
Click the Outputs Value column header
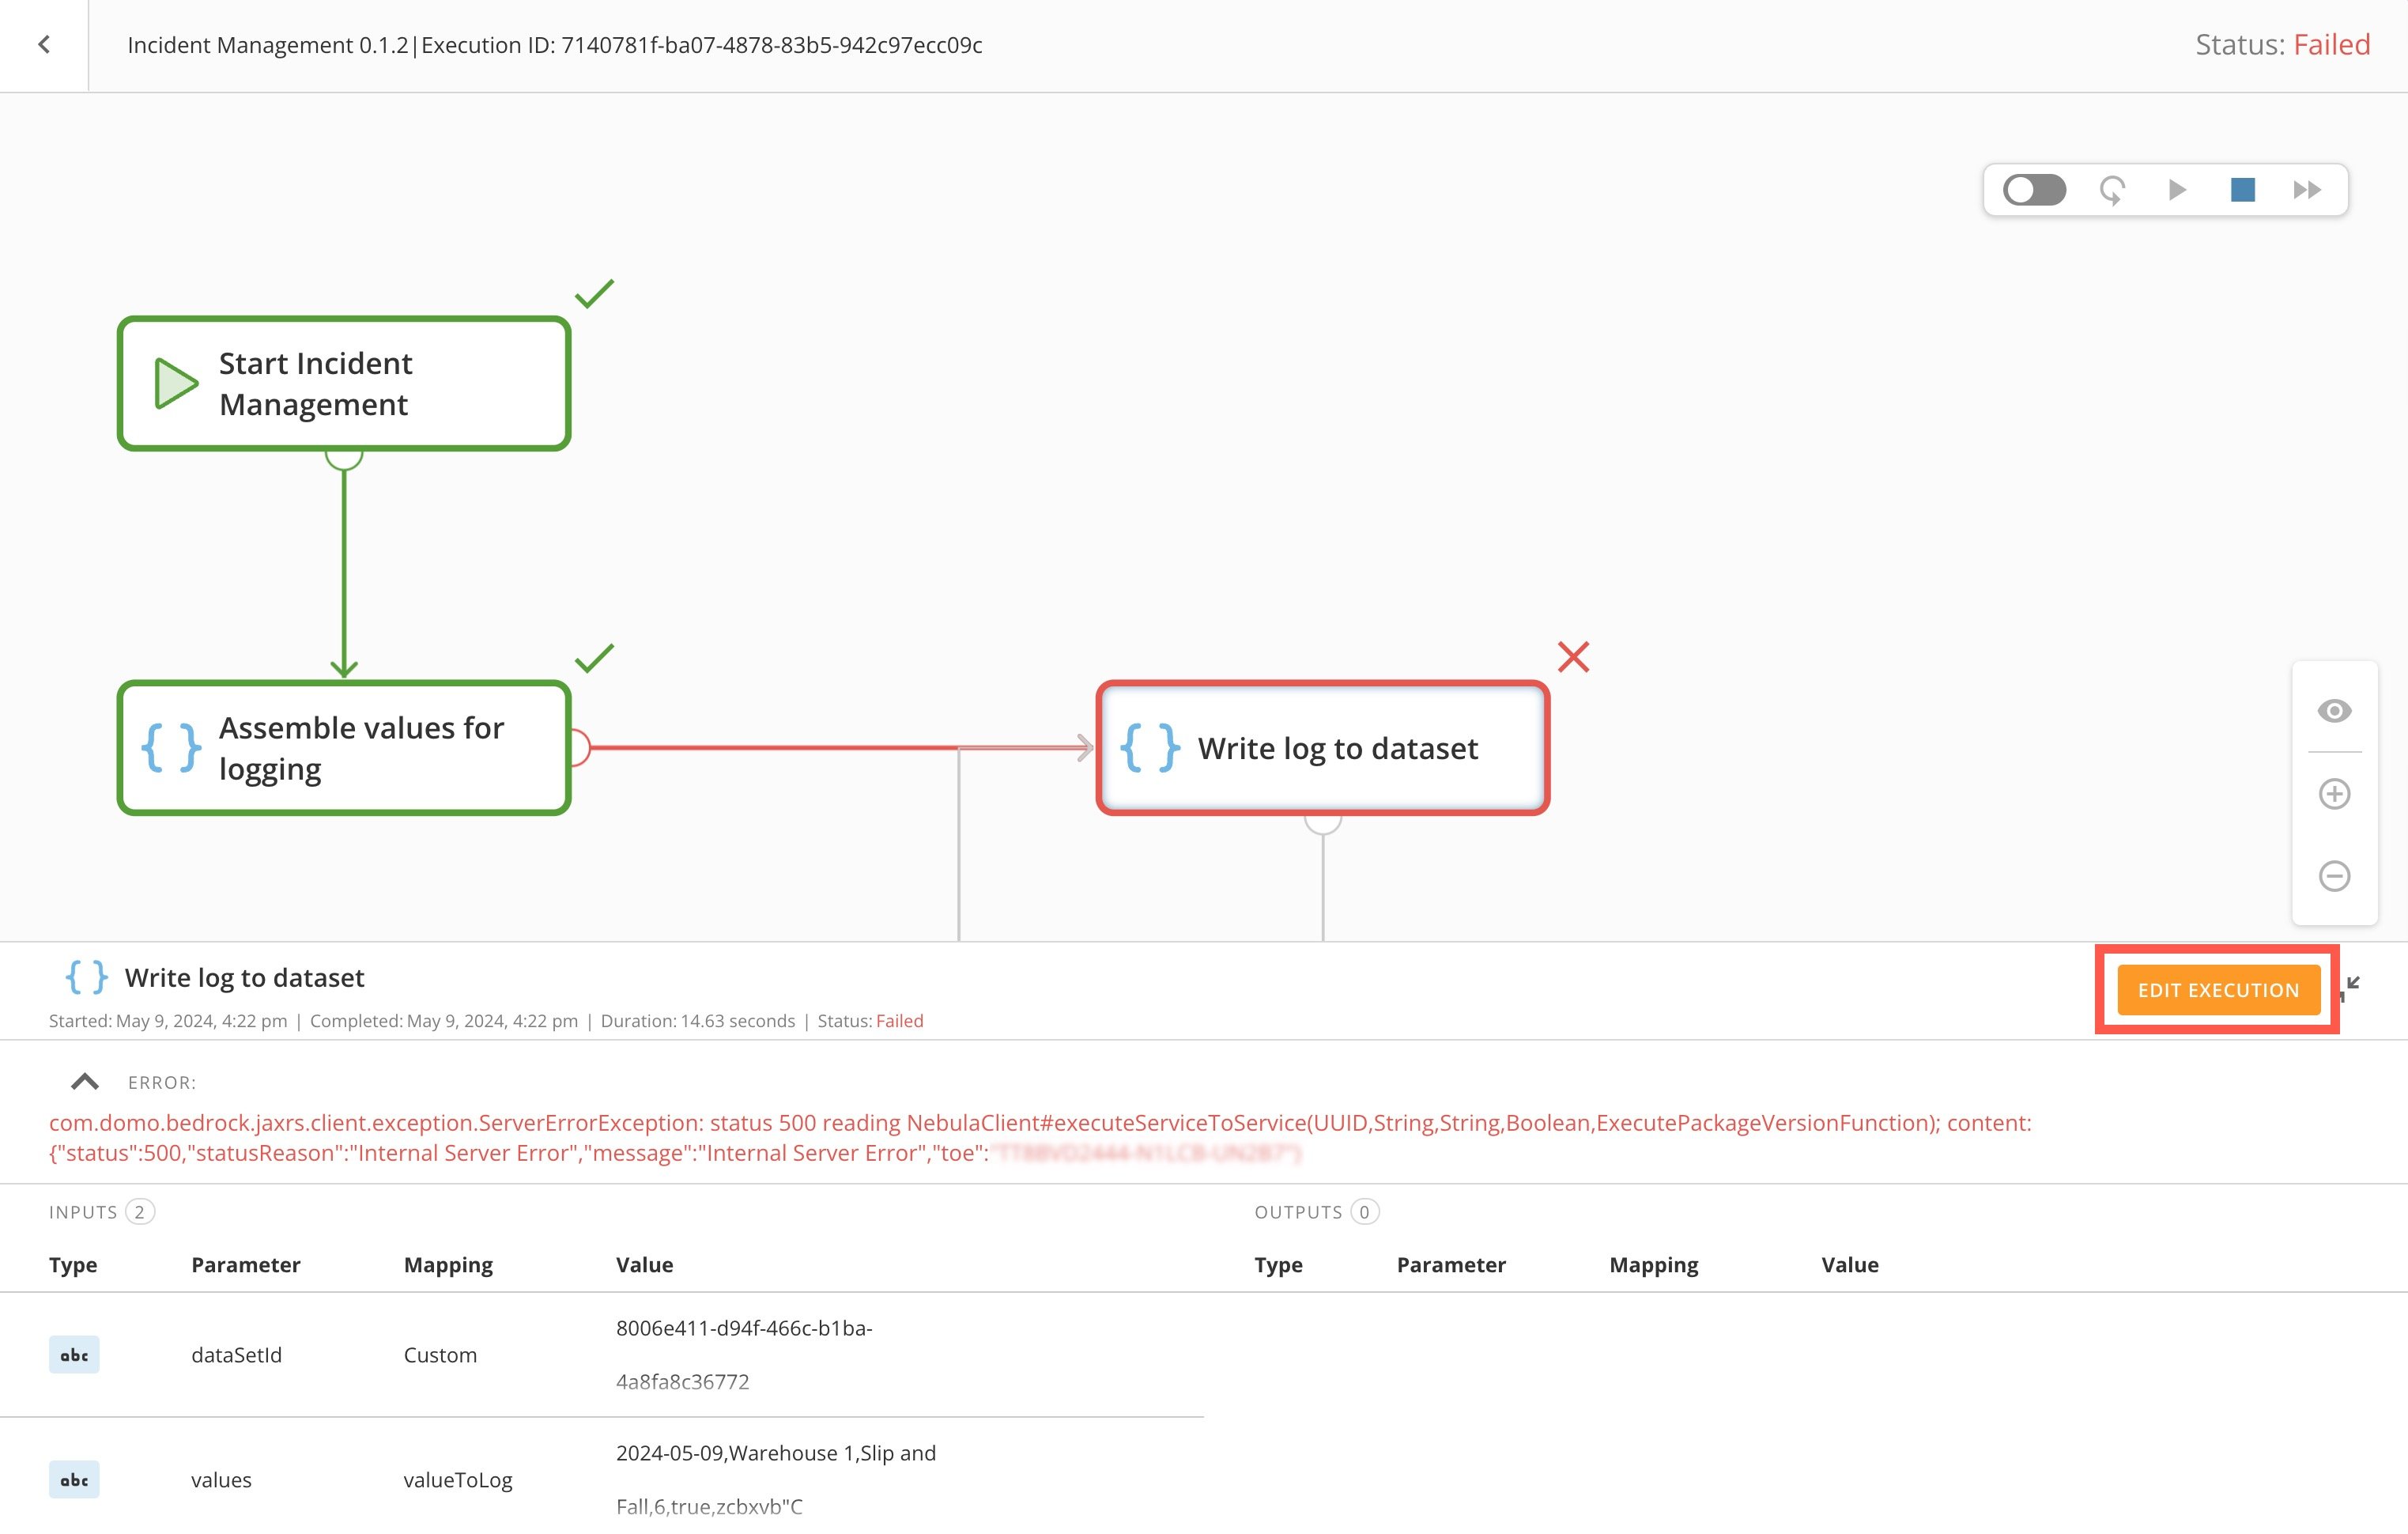pyautogui.click(x=1850, y=1265)
